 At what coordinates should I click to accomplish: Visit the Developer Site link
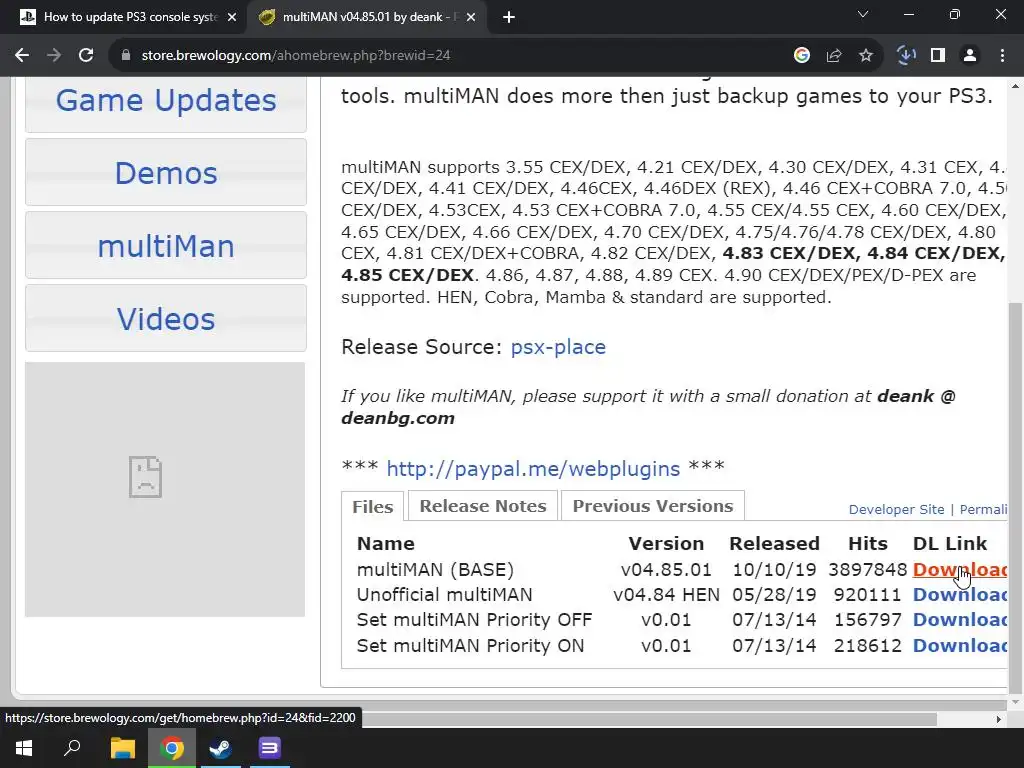coord(896,509)
